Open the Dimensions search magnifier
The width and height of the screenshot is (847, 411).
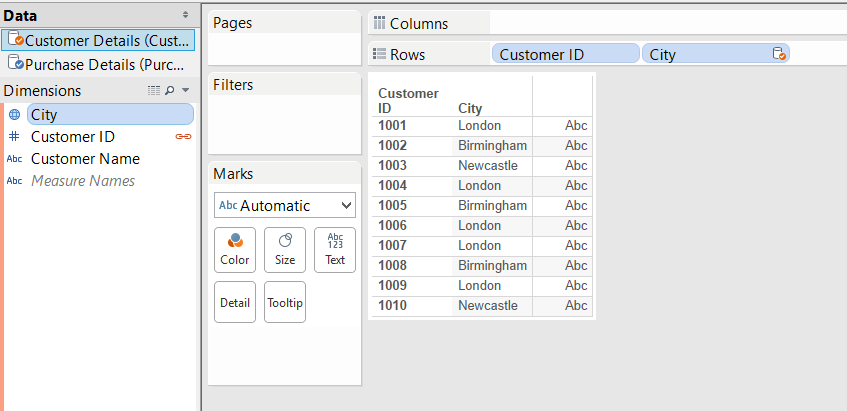[170, 90]
